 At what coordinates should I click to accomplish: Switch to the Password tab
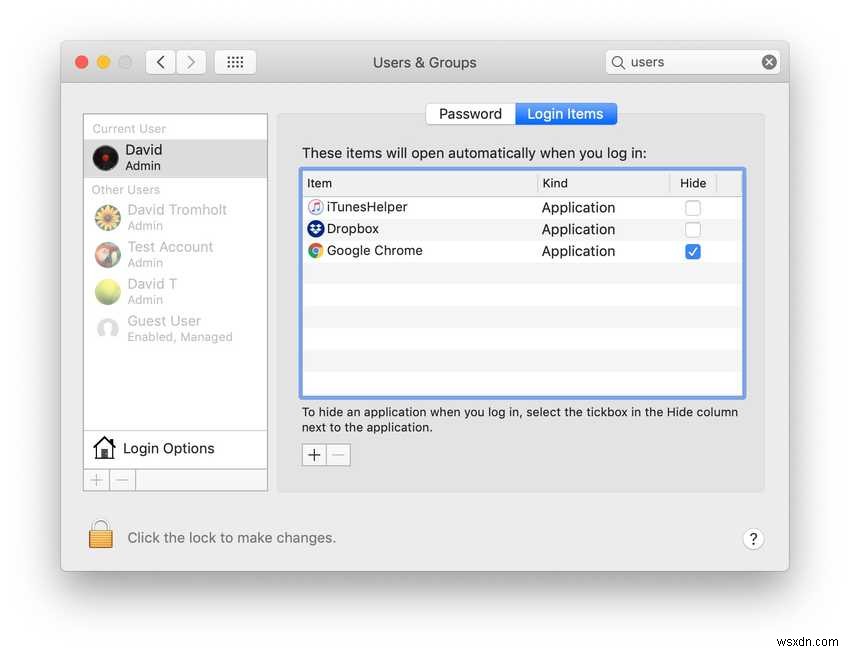471,114
